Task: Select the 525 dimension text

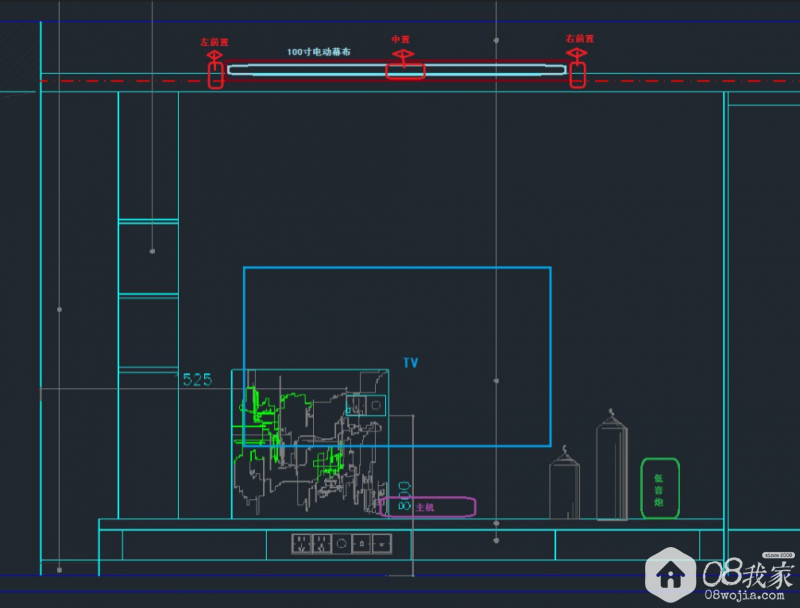Action: pyautogui.click(x=197, y=379)
